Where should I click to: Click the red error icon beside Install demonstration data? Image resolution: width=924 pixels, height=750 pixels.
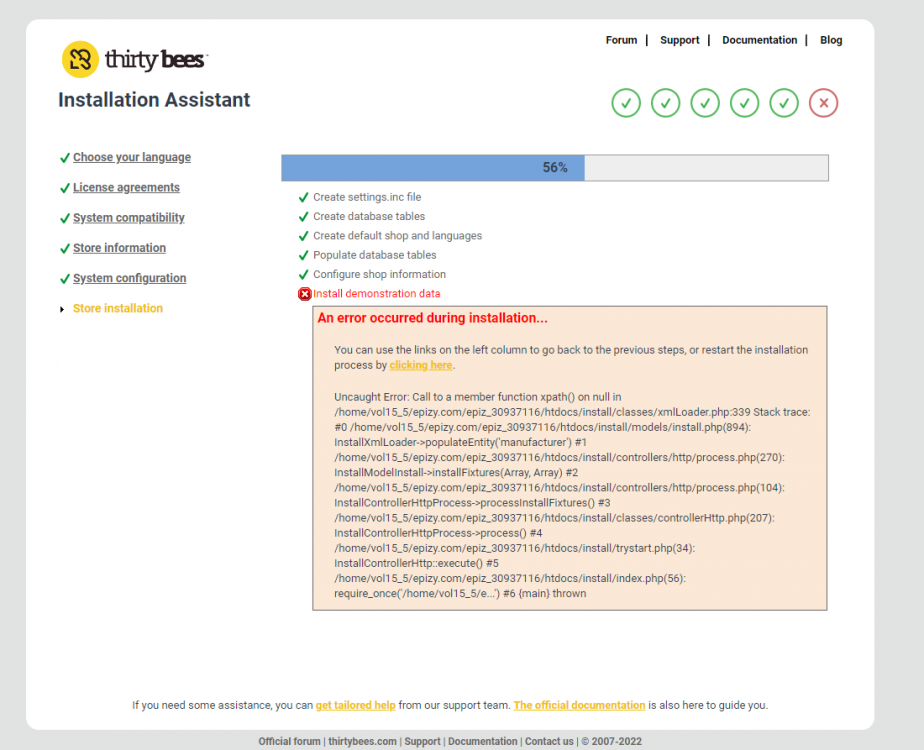[305, 294]
